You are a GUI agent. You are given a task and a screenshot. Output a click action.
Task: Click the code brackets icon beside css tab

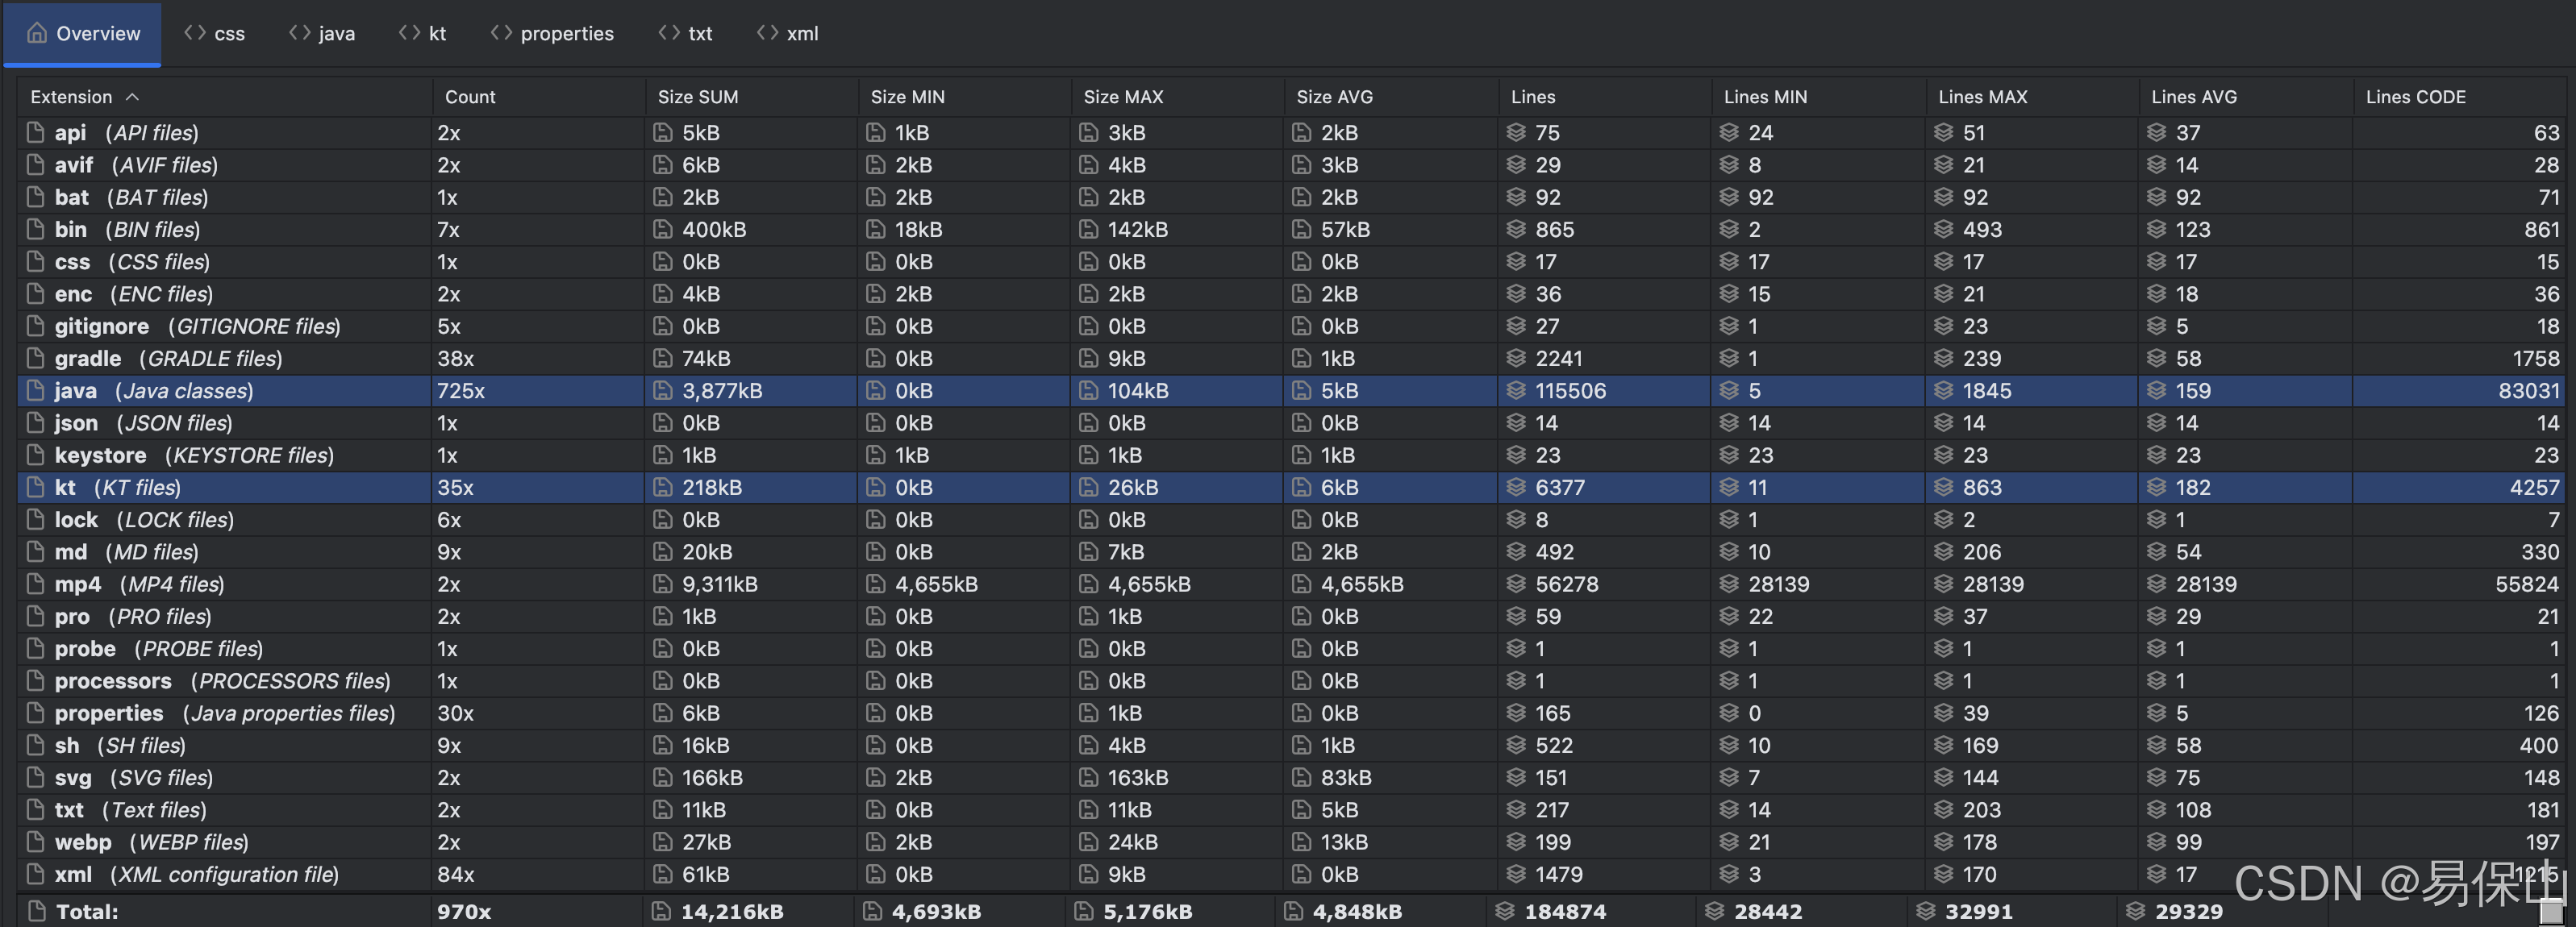coord(195,33)
